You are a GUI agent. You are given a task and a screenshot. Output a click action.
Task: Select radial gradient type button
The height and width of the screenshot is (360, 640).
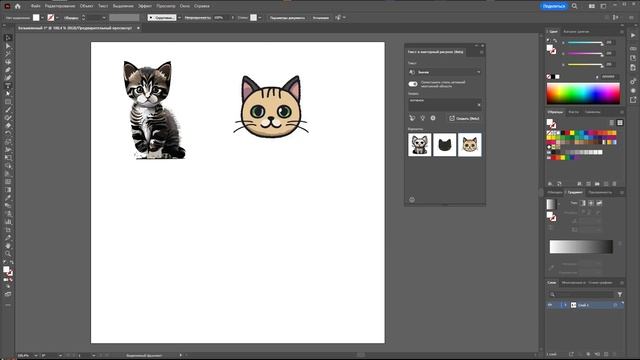pyautogui.click(x=591, y=203)
